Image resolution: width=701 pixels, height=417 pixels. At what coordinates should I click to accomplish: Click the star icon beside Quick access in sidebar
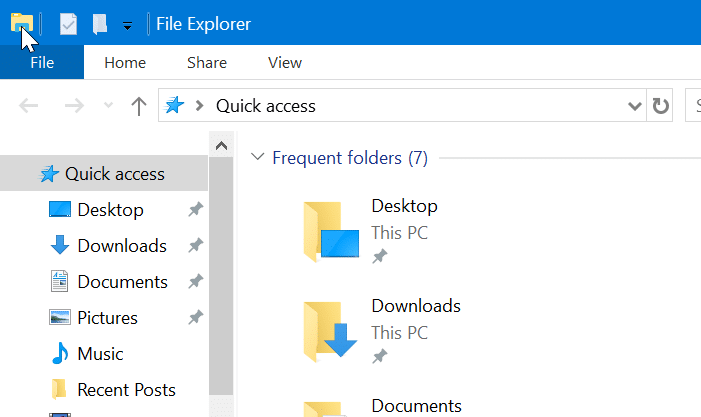coord(49,174)
